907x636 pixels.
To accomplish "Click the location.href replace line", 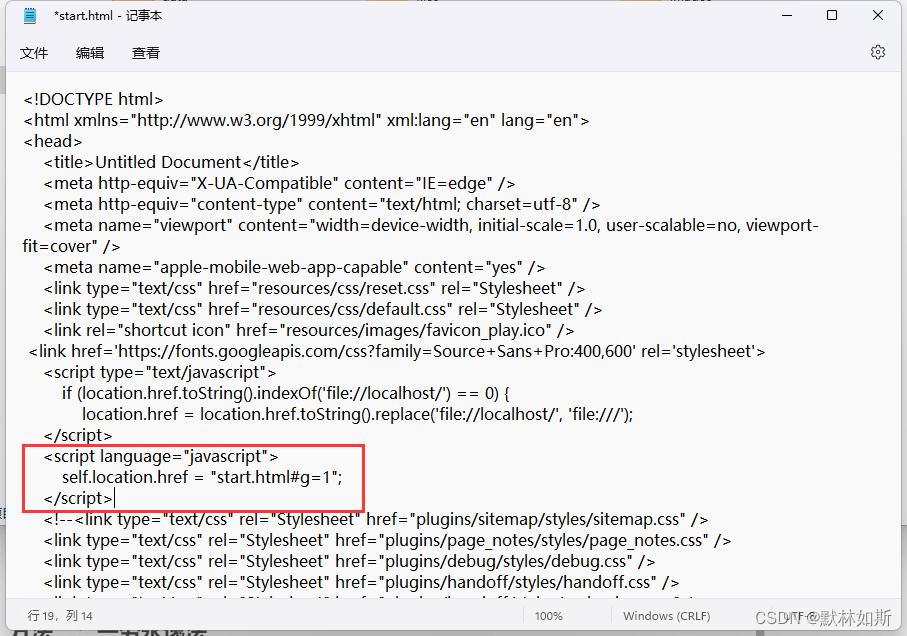I will click(x=357, y=414).
